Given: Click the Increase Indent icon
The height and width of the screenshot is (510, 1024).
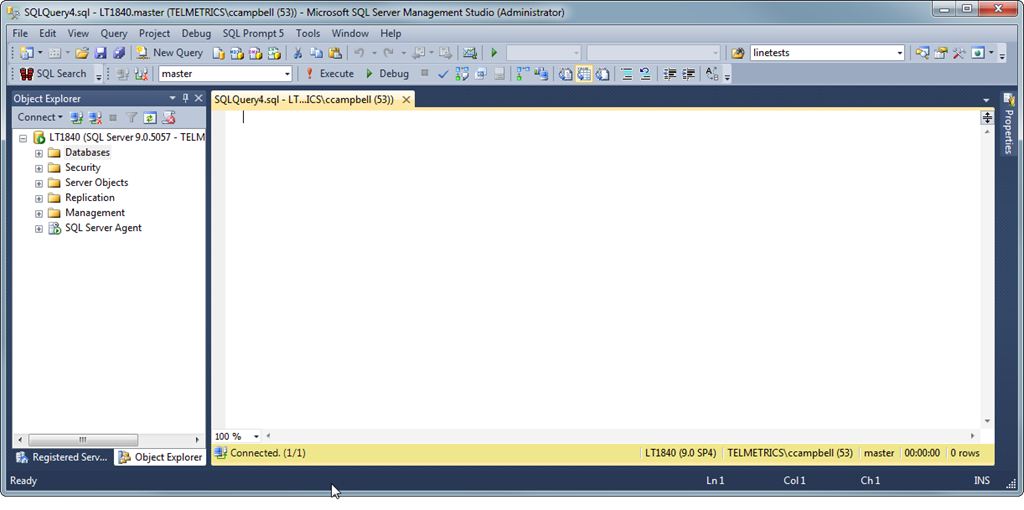Looking at the screenshot, I should [688, 74].
